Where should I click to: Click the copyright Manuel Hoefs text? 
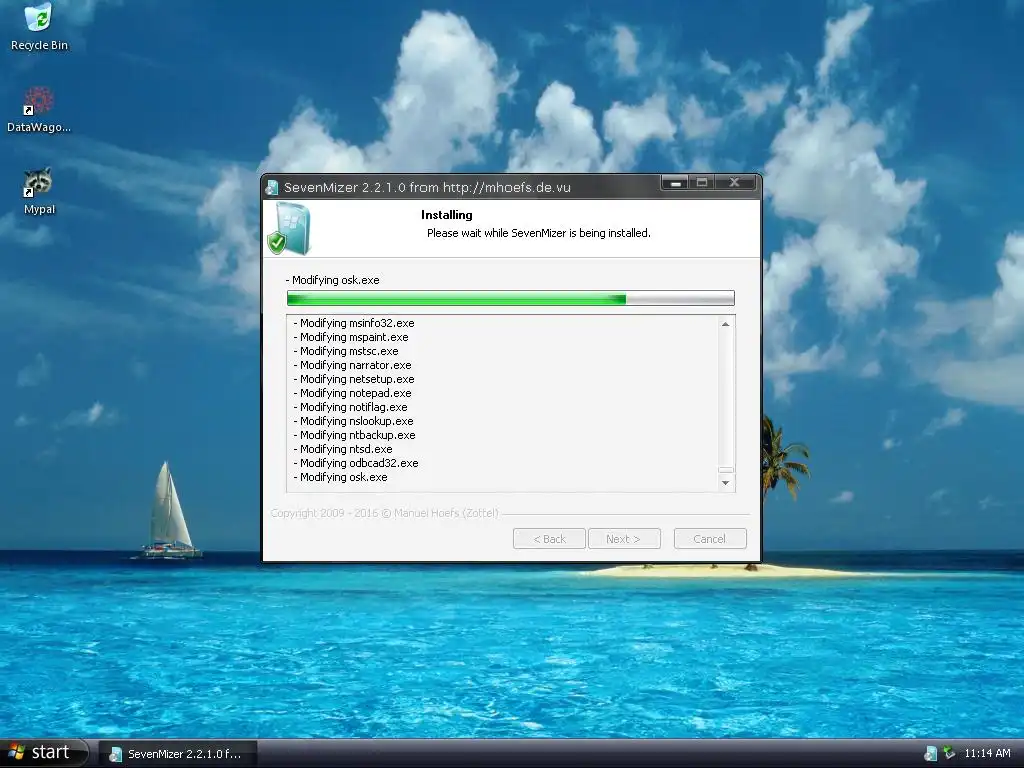[385, 513]
